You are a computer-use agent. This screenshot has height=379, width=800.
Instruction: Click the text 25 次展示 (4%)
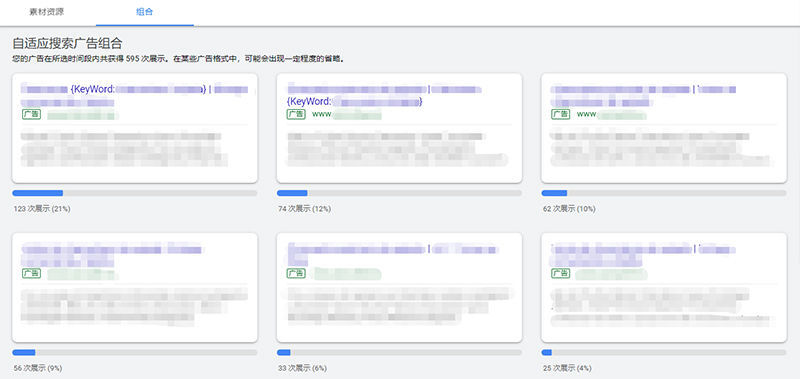pos(567,368)
